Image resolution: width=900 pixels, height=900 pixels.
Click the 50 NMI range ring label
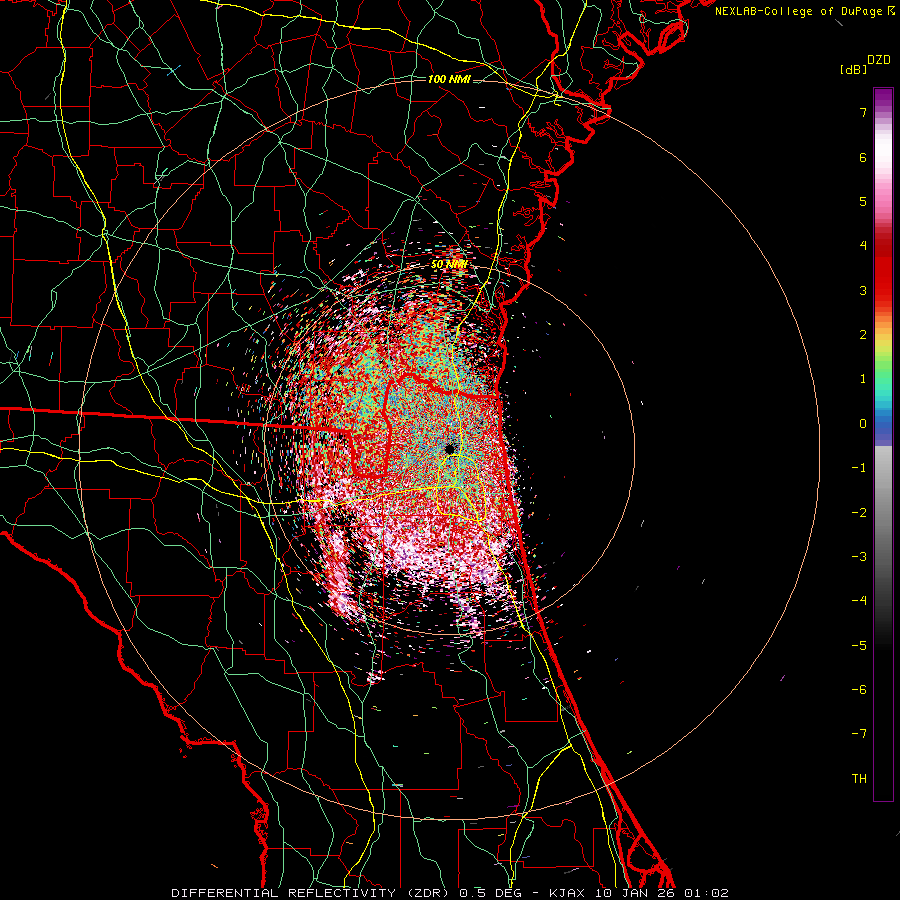click(449, 265)
